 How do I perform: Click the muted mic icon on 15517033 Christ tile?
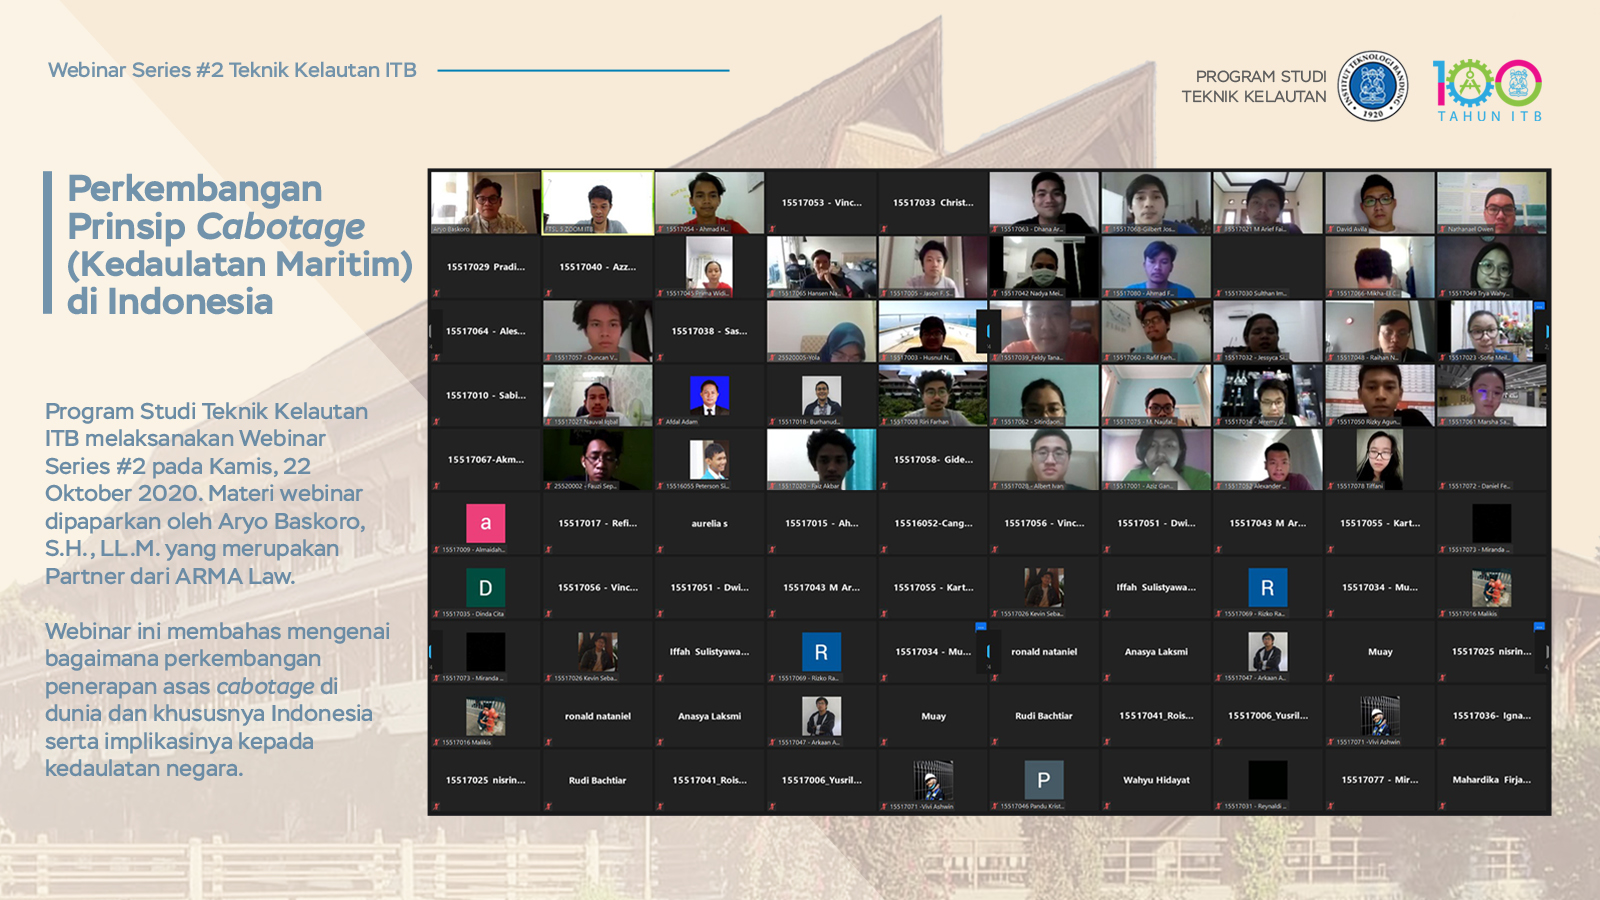coord(884,229)
